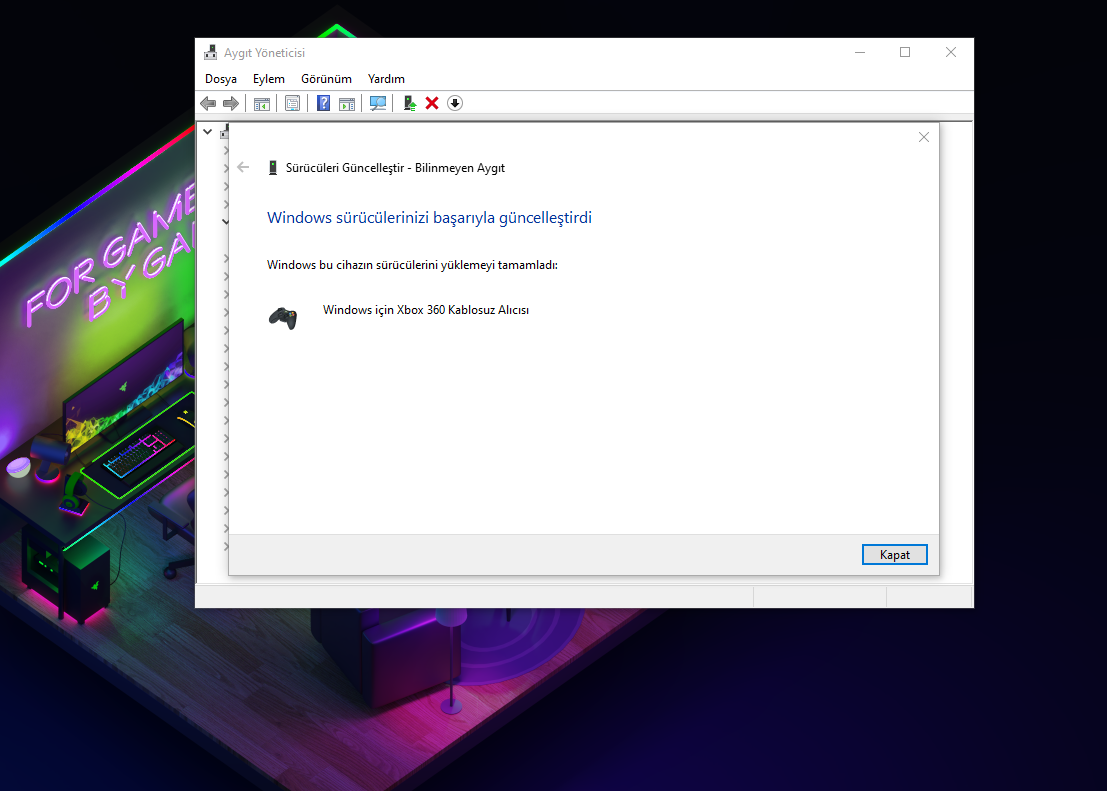Toggle the console tree show/hide toolbar icon
Image resolution: width=1107 pixels, height=791 pixels.
click(x=262, y=103)
